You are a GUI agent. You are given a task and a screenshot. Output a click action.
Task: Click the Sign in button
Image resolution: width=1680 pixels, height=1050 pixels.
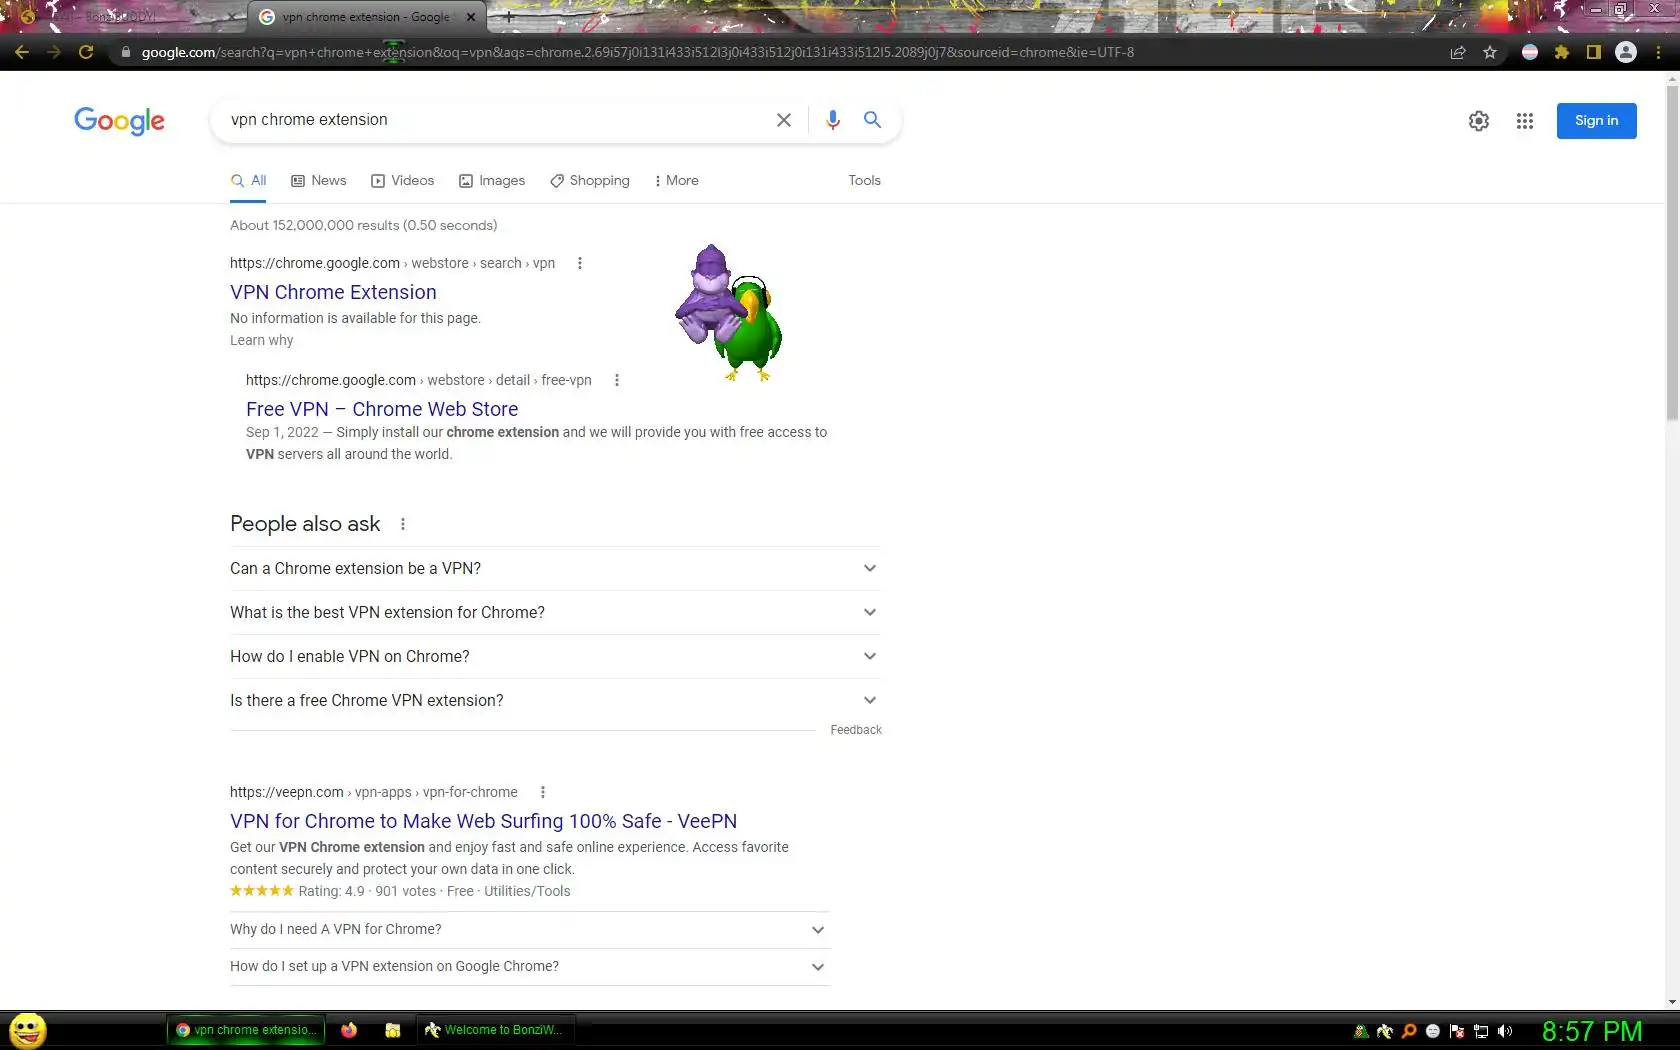coord(1596,121)
